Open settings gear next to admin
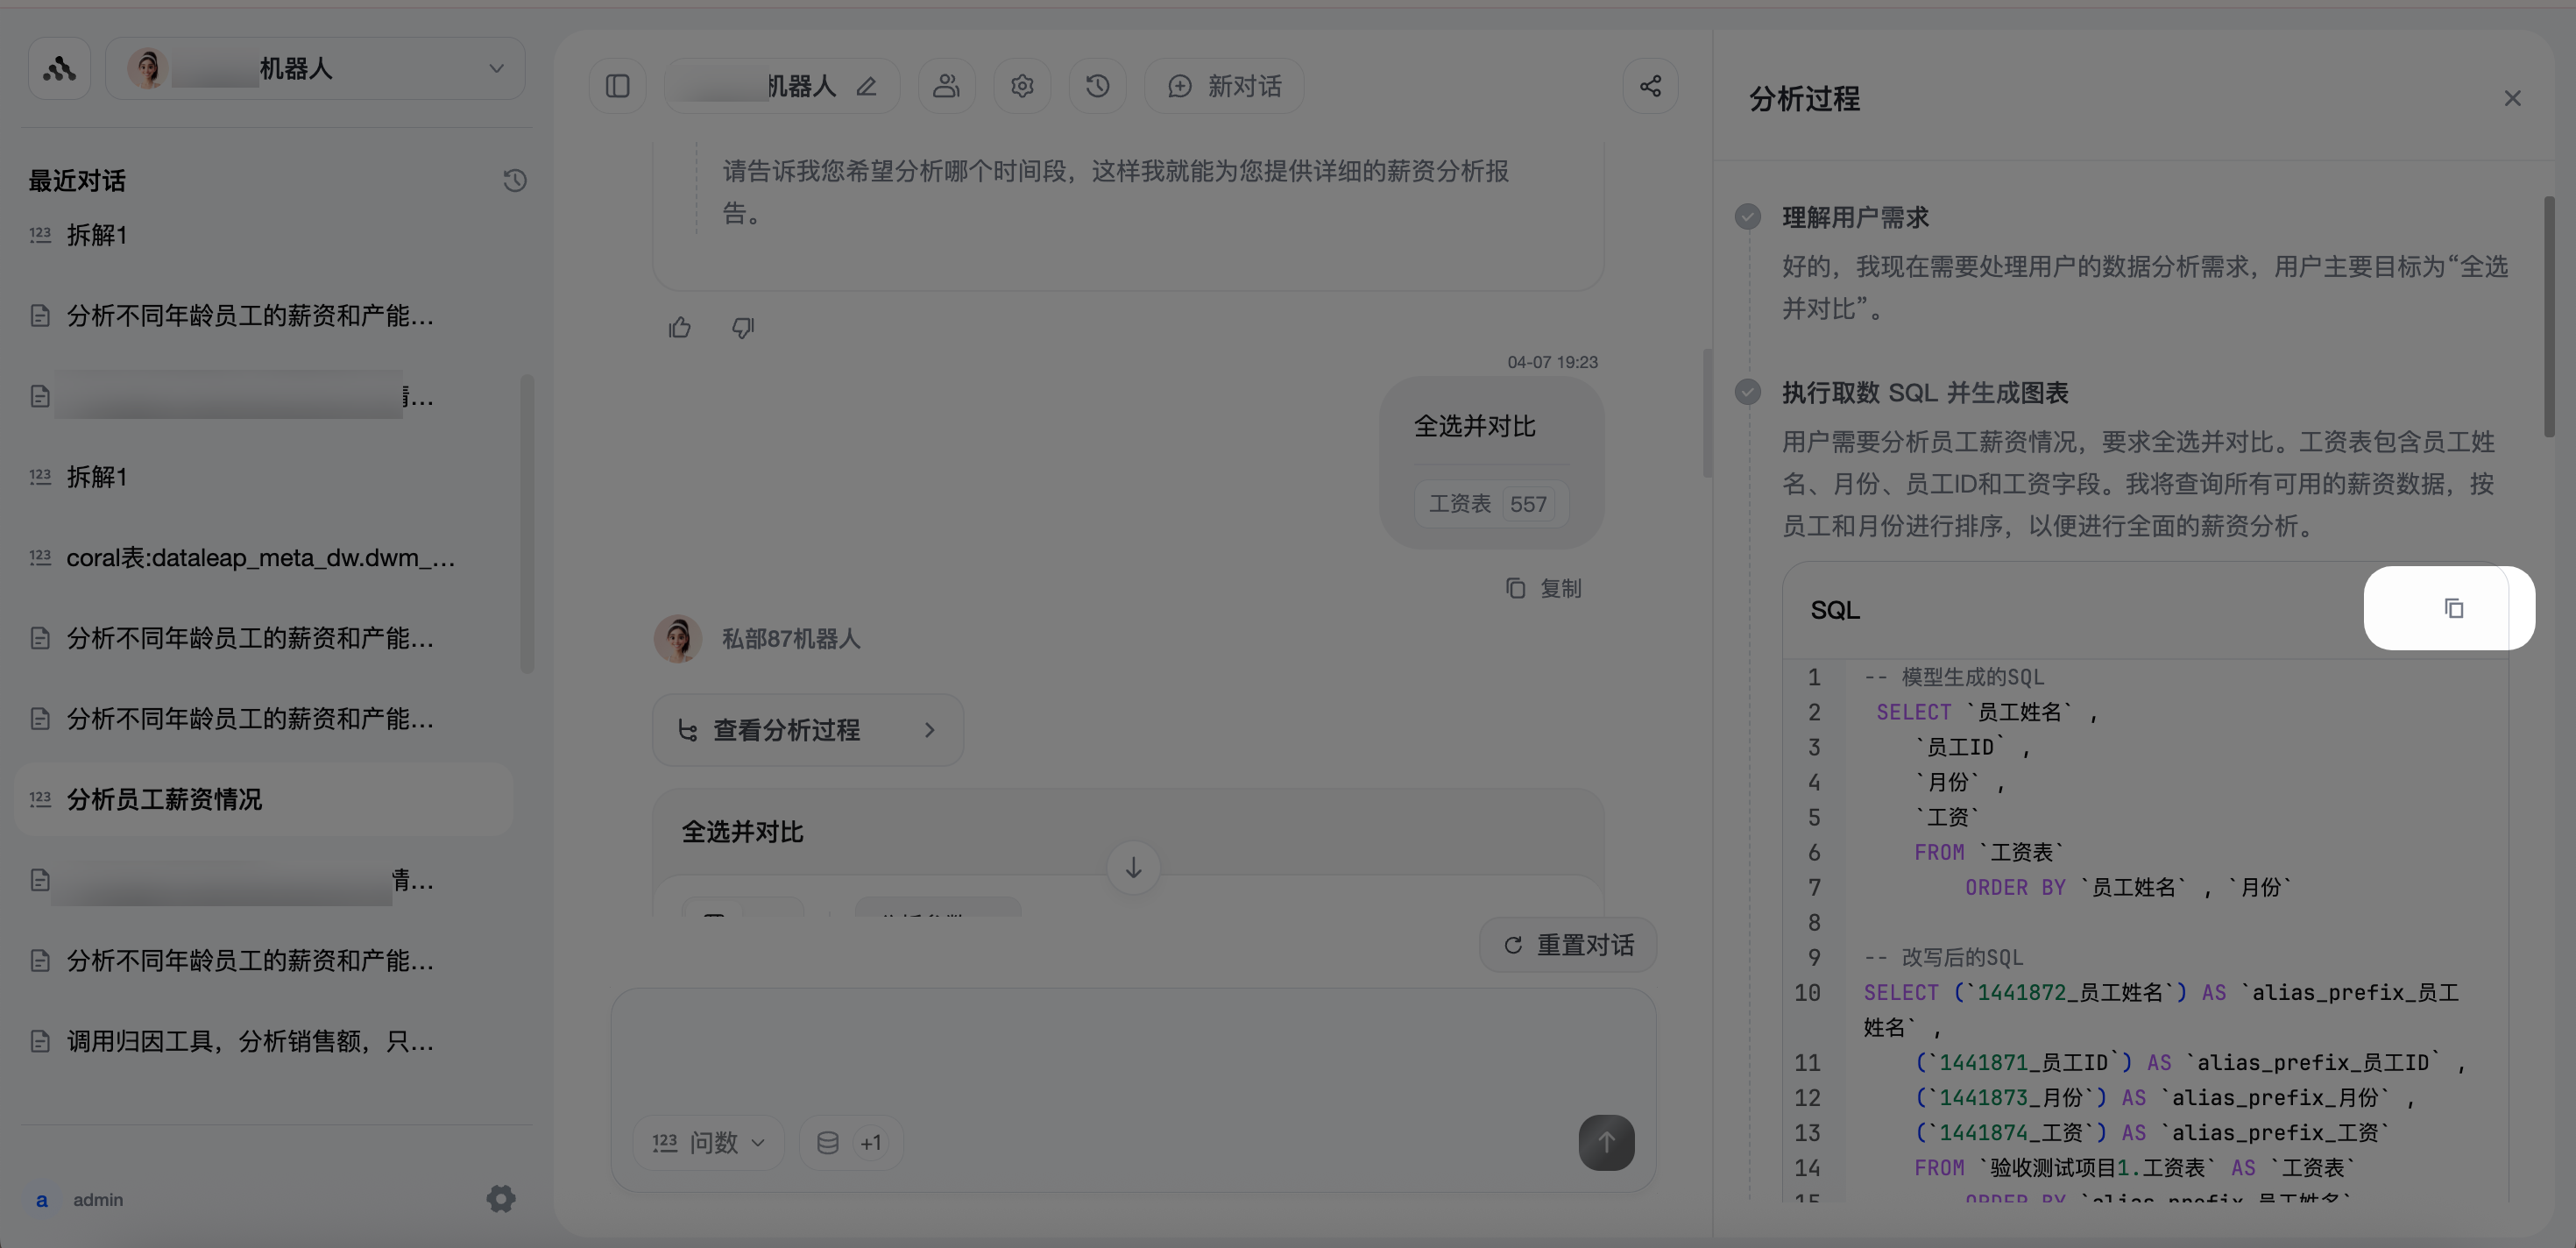 [x=501, y=1198]
